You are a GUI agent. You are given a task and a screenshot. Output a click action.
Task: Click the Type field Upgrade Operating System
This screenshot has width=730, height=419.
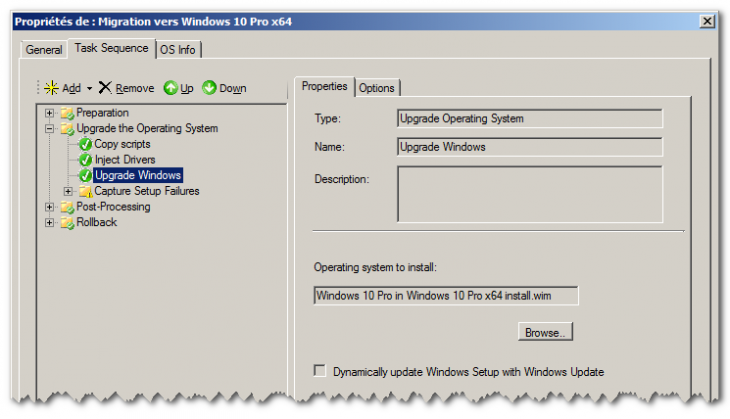coord(530,118)
